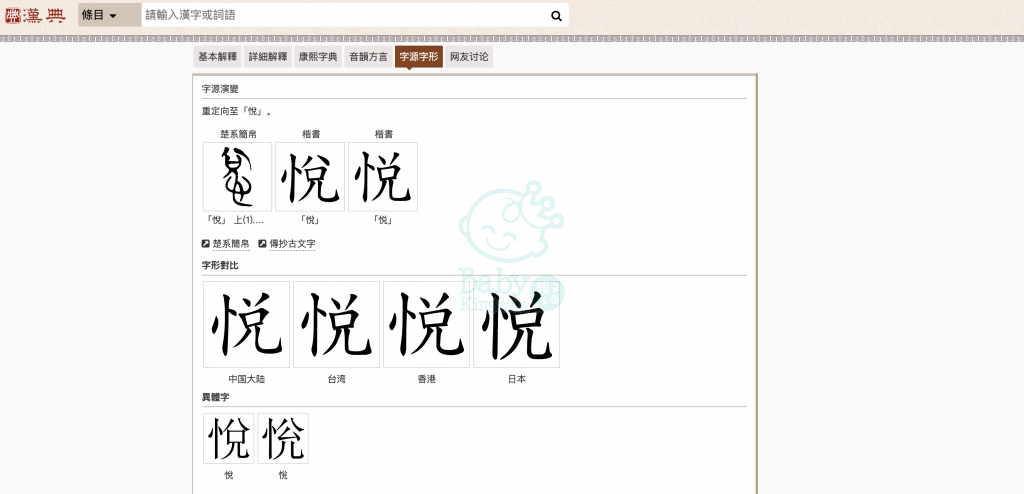Select the active 字源字形 tab

pos(419,57)
